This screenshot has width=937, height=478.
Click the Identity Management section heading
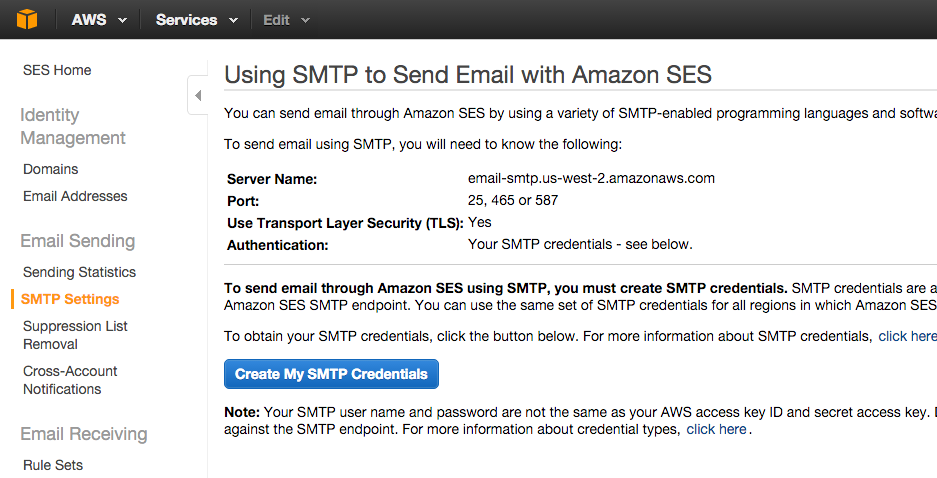point(73,126)
